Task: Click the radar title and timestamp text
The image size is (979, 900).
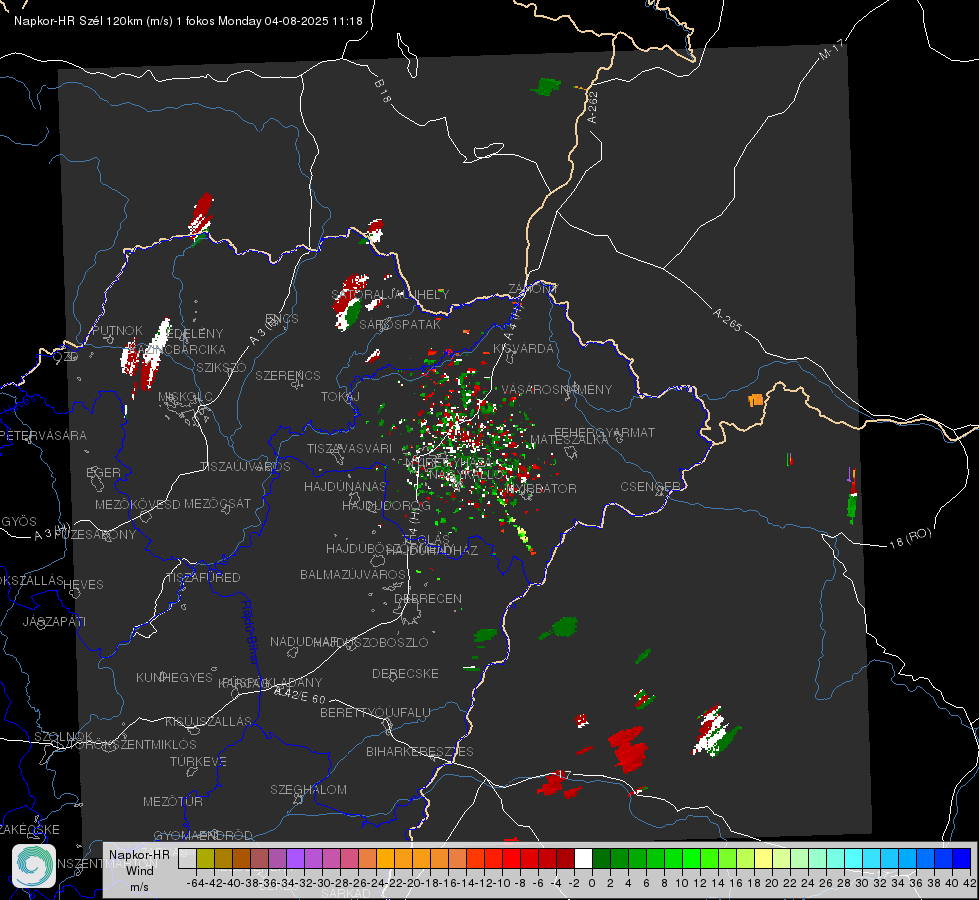Action: click(188, 21)
